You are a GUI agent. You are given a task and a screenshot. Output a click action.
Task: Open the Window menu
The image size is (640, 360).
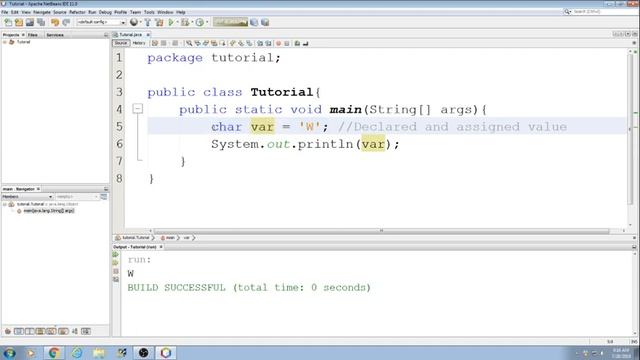click(x=165, y=12)
